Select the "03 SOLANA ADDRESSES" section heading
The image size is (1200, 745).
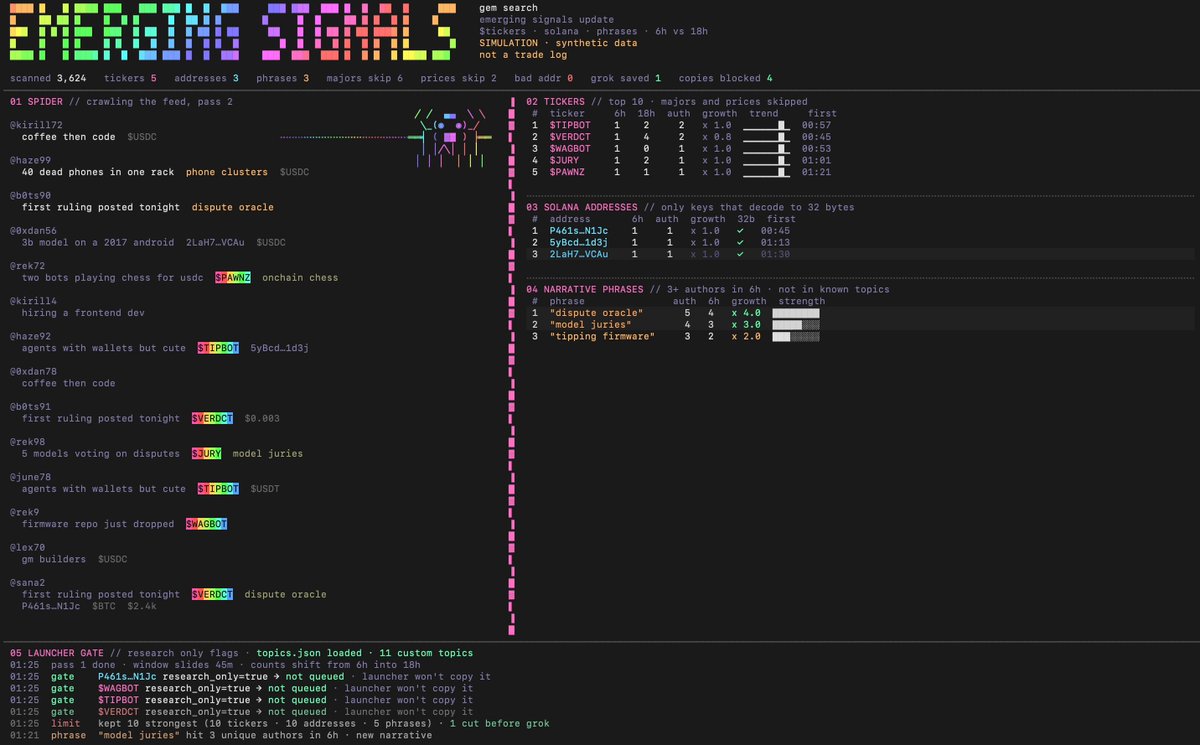pos(582,207)
